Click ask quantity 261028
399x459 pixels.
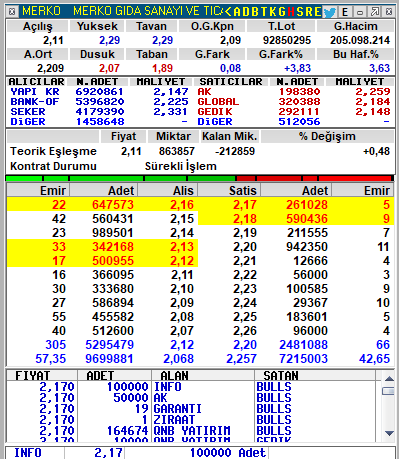(x=307, y=205)
